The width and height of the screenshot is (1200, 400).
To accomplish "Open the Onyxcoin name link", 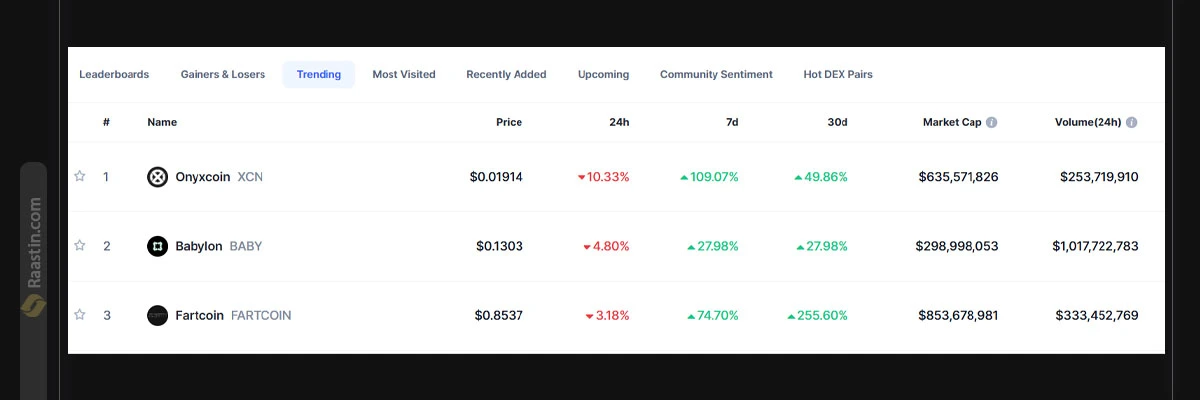I will [x=203, y=177].
